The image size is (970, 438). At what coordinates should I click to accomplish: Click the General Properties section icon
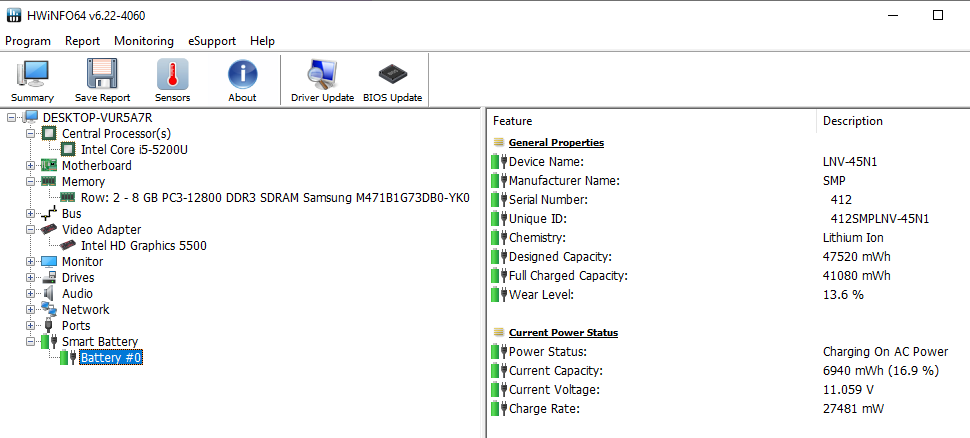coord(499,142)
